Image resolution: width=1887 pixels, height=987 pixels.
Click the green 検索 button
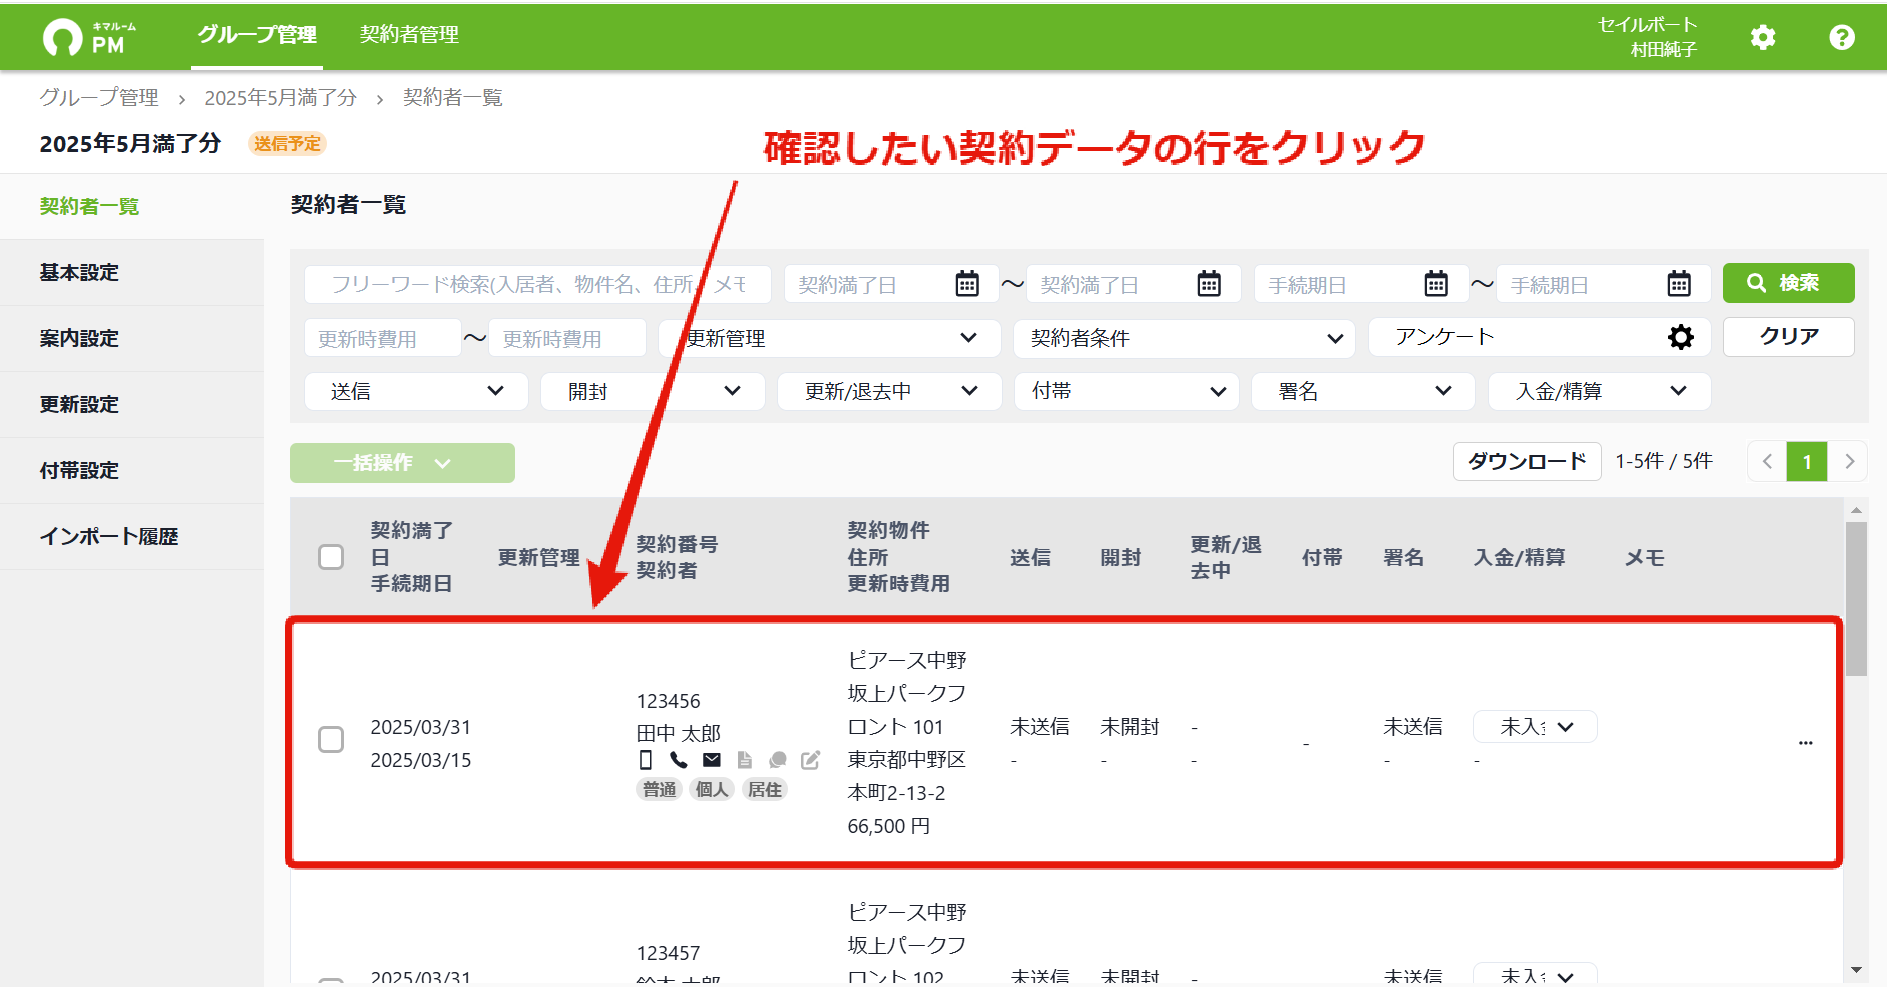(x=1788, y=283)
